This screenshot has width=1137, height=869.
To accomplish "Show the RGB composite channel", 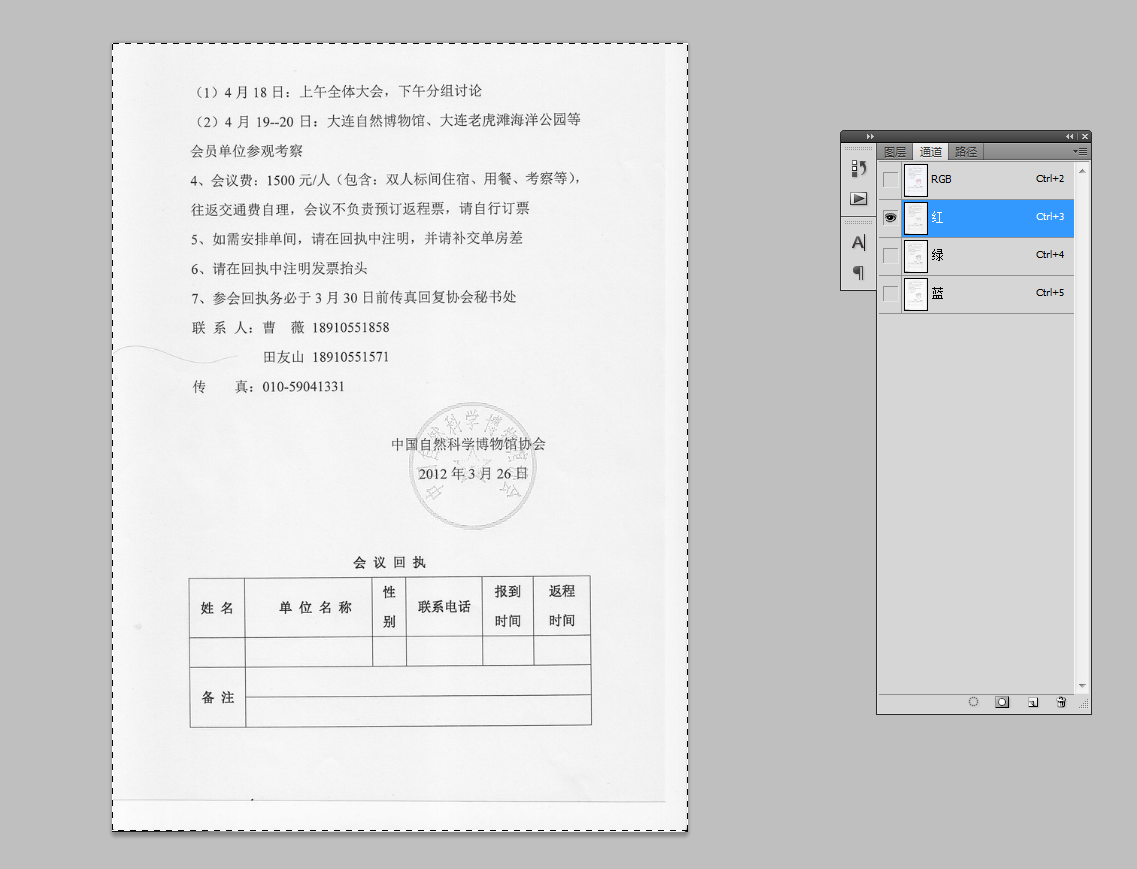I will click(890, 179).
